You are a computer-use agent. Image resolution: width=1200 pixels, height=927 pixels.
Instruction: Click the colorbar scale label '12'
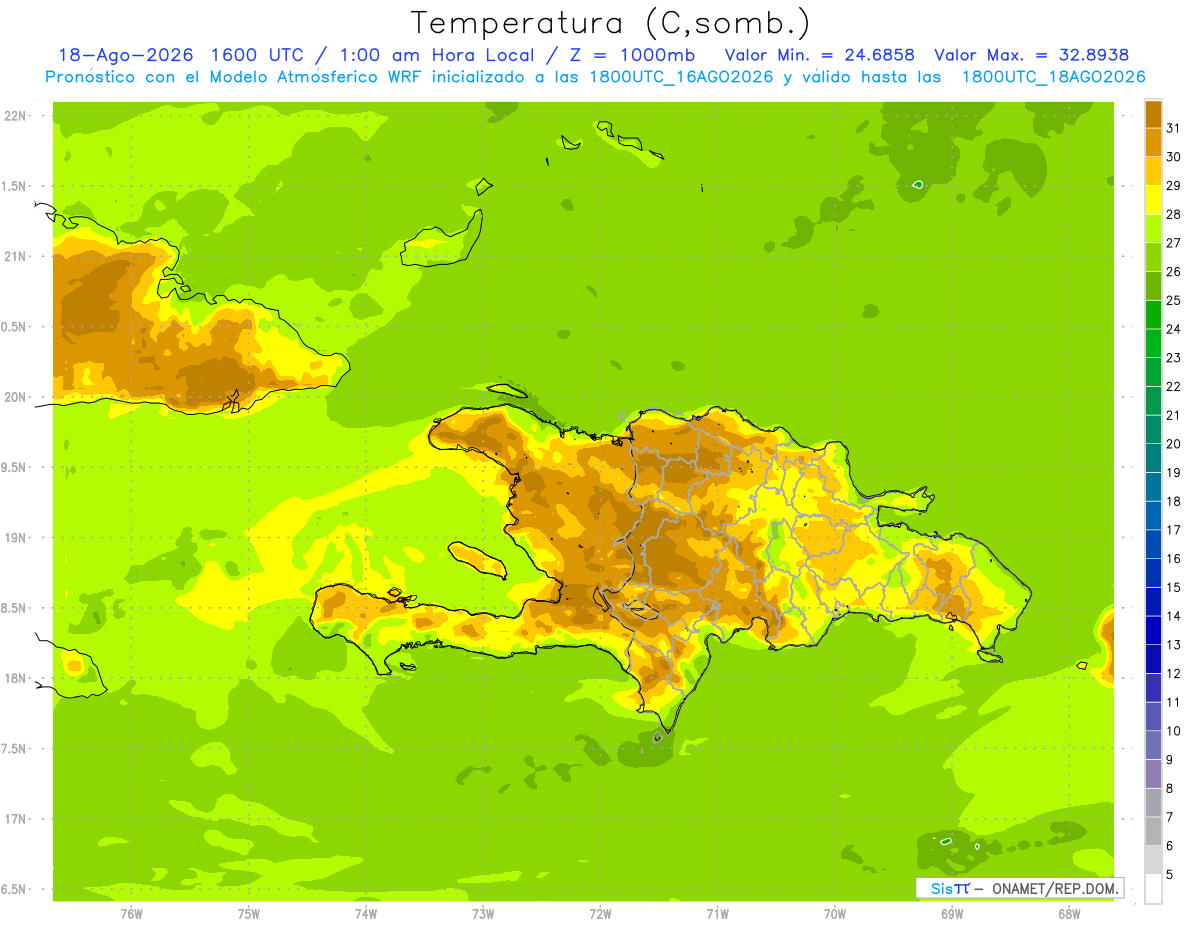1174,674
